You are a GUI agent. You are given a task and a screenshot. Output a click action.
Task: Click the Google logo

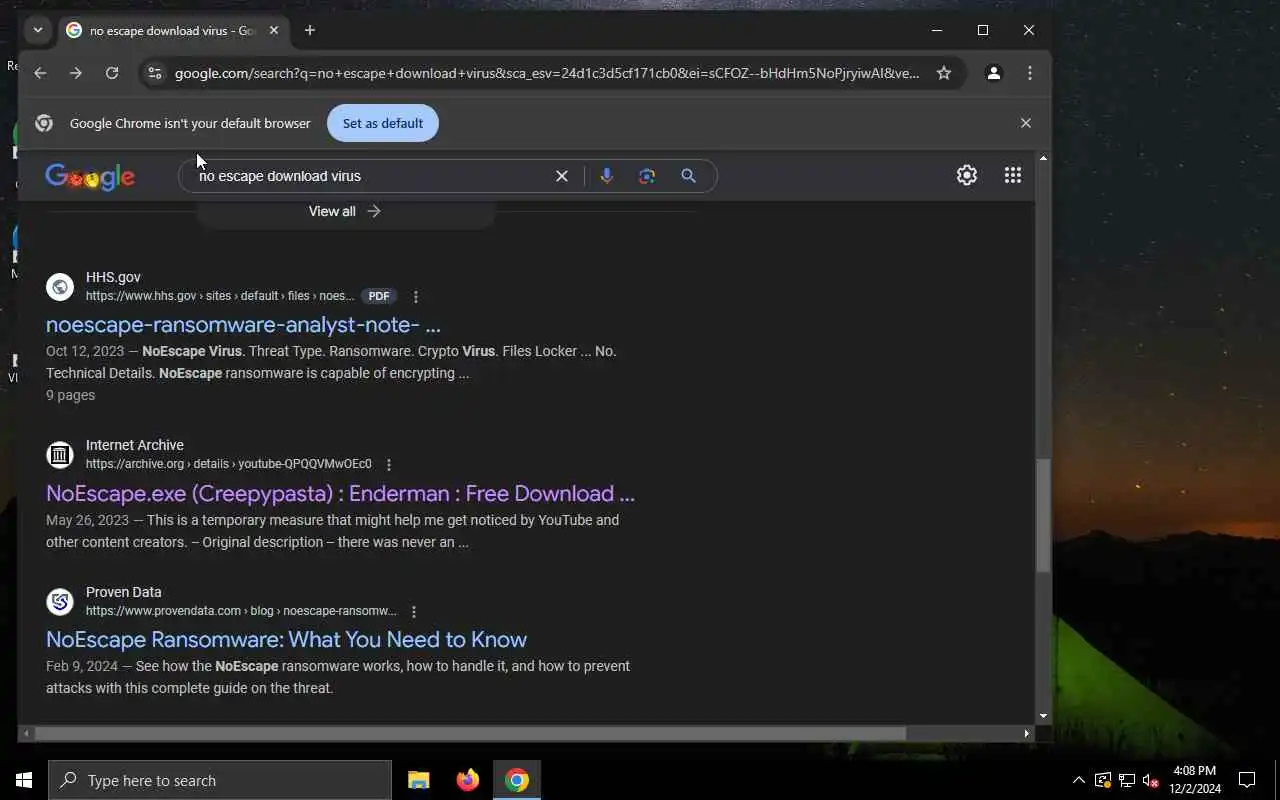pyautogui.click(x=90, y=177)
